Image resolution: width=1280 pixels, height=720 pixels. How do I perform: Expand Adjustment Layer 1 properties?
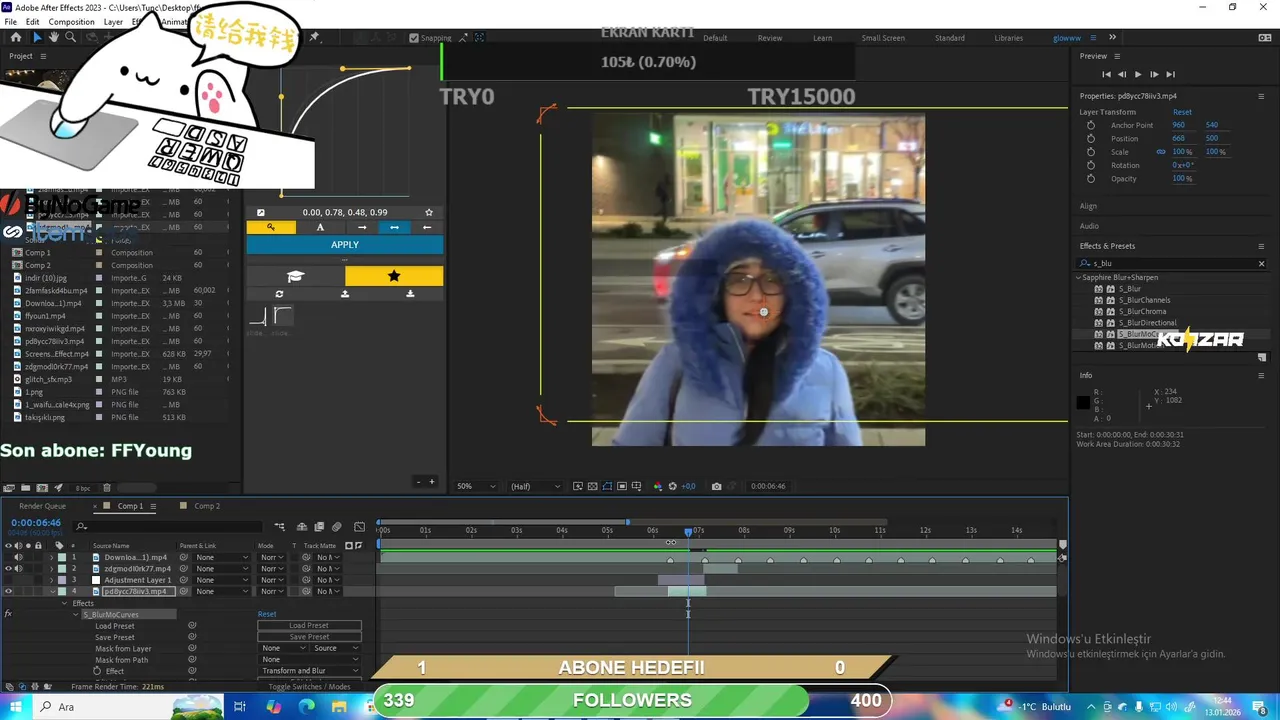pos(52,580)
